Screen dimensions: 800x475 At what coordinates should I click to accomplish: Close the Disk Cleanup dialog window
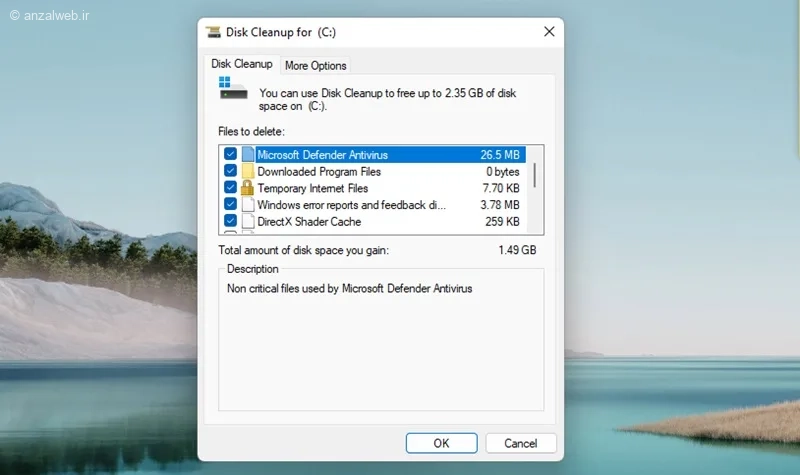549,32
